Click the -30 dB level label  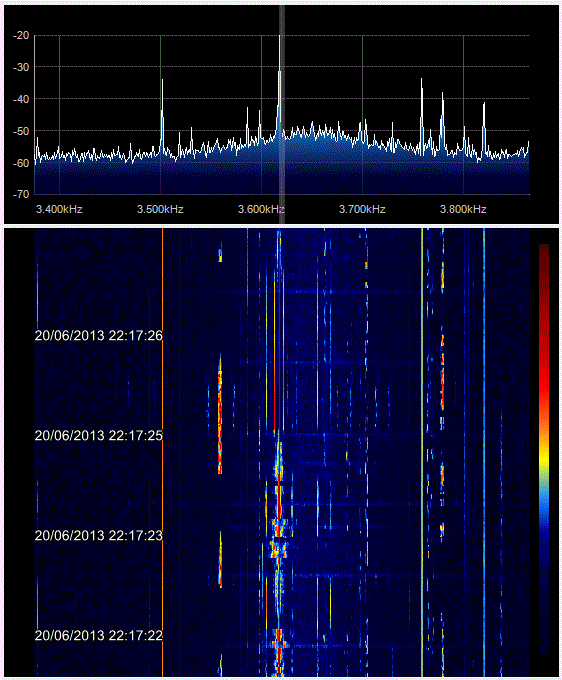coord(21,67)
